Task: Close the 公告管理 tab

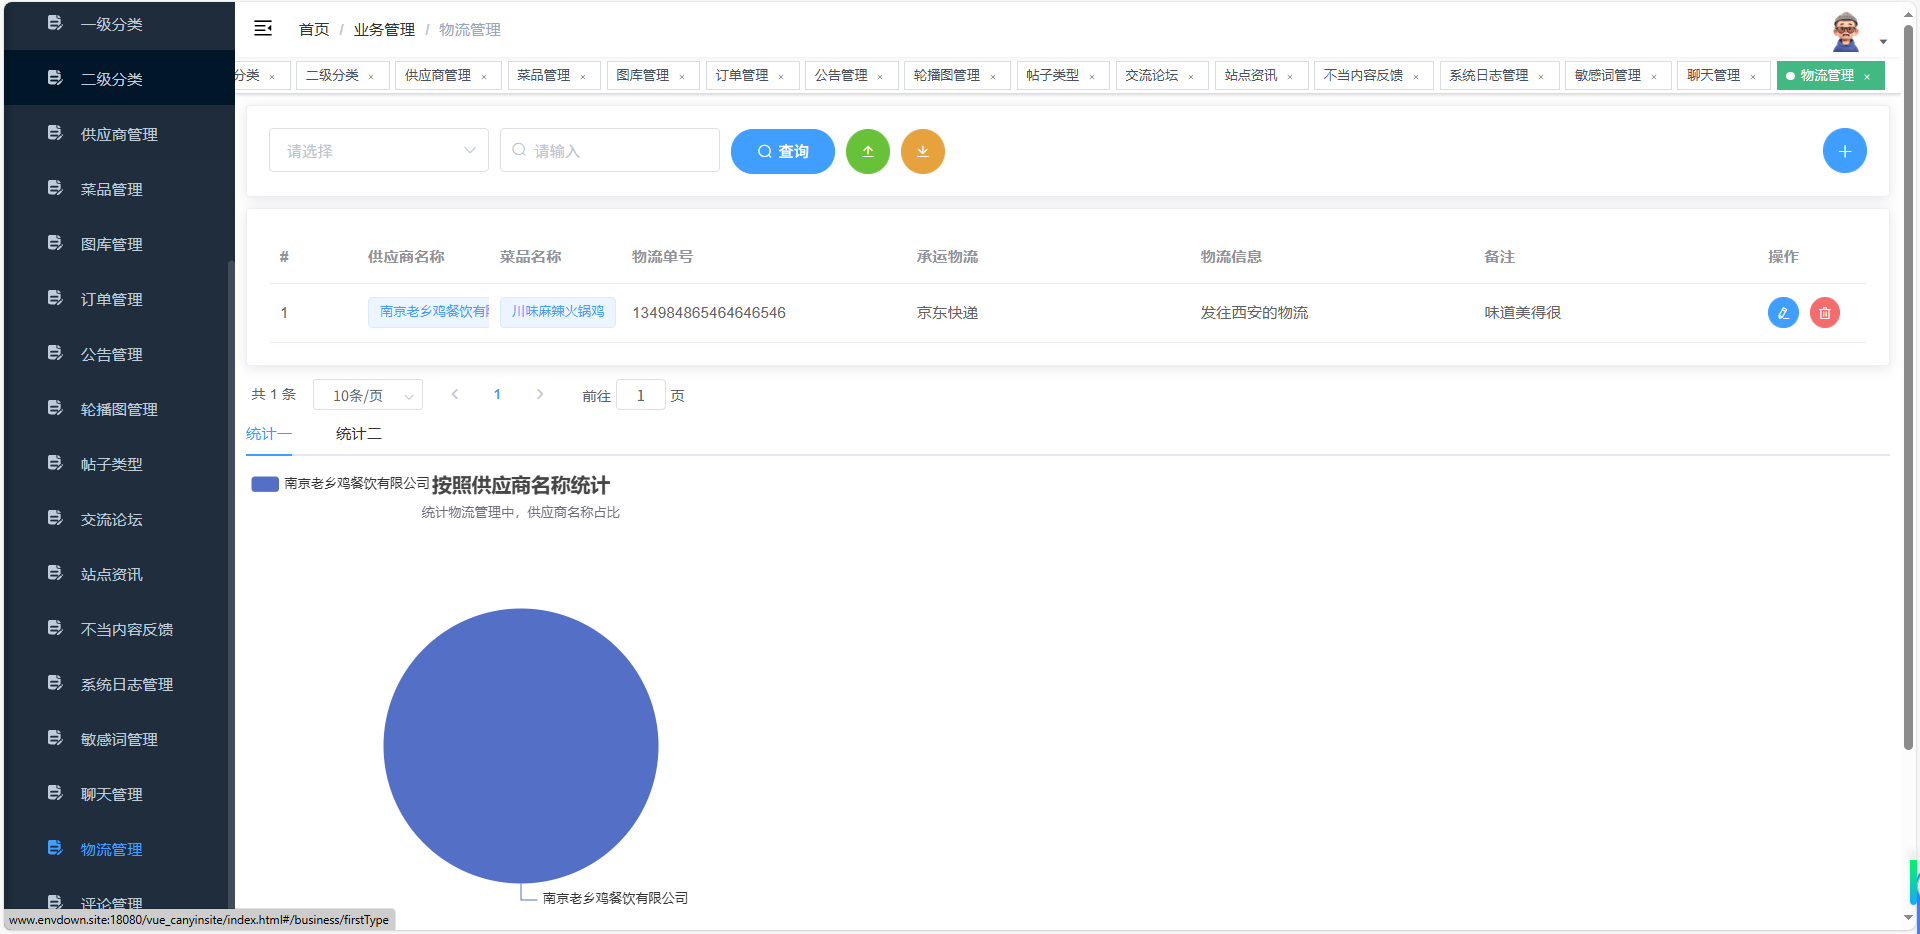Action: point(880,75)
